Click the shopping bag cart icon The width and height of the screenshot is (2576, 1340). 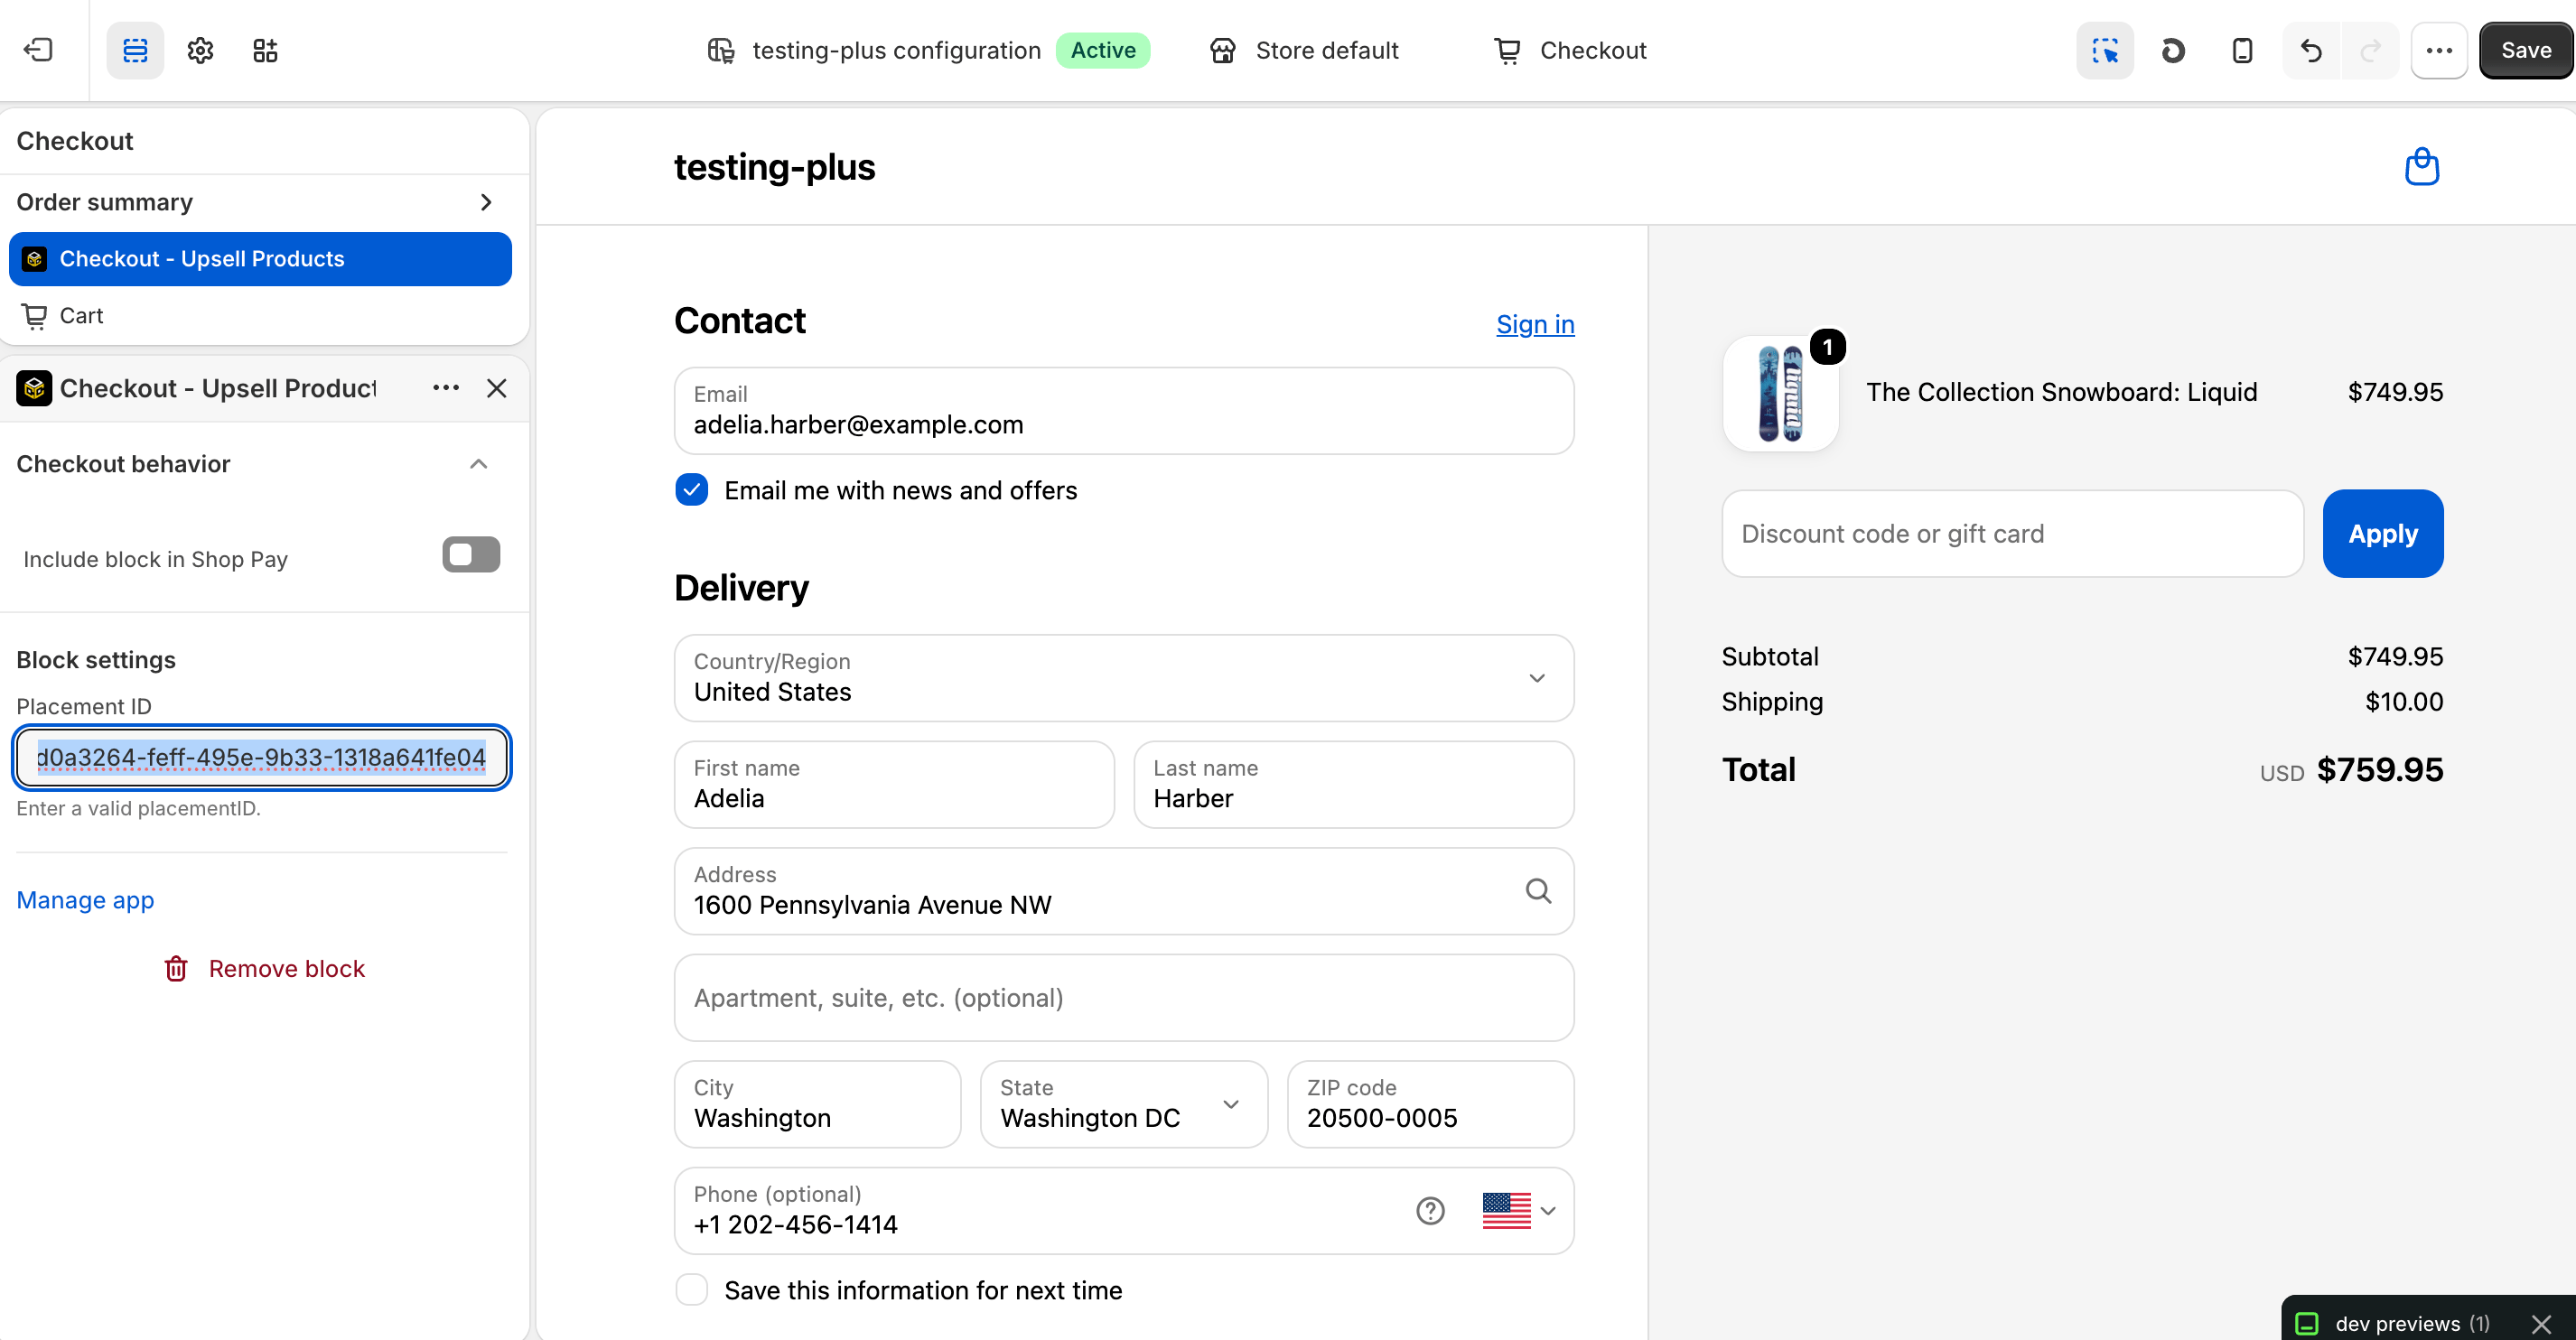(x=2421, y=166)
